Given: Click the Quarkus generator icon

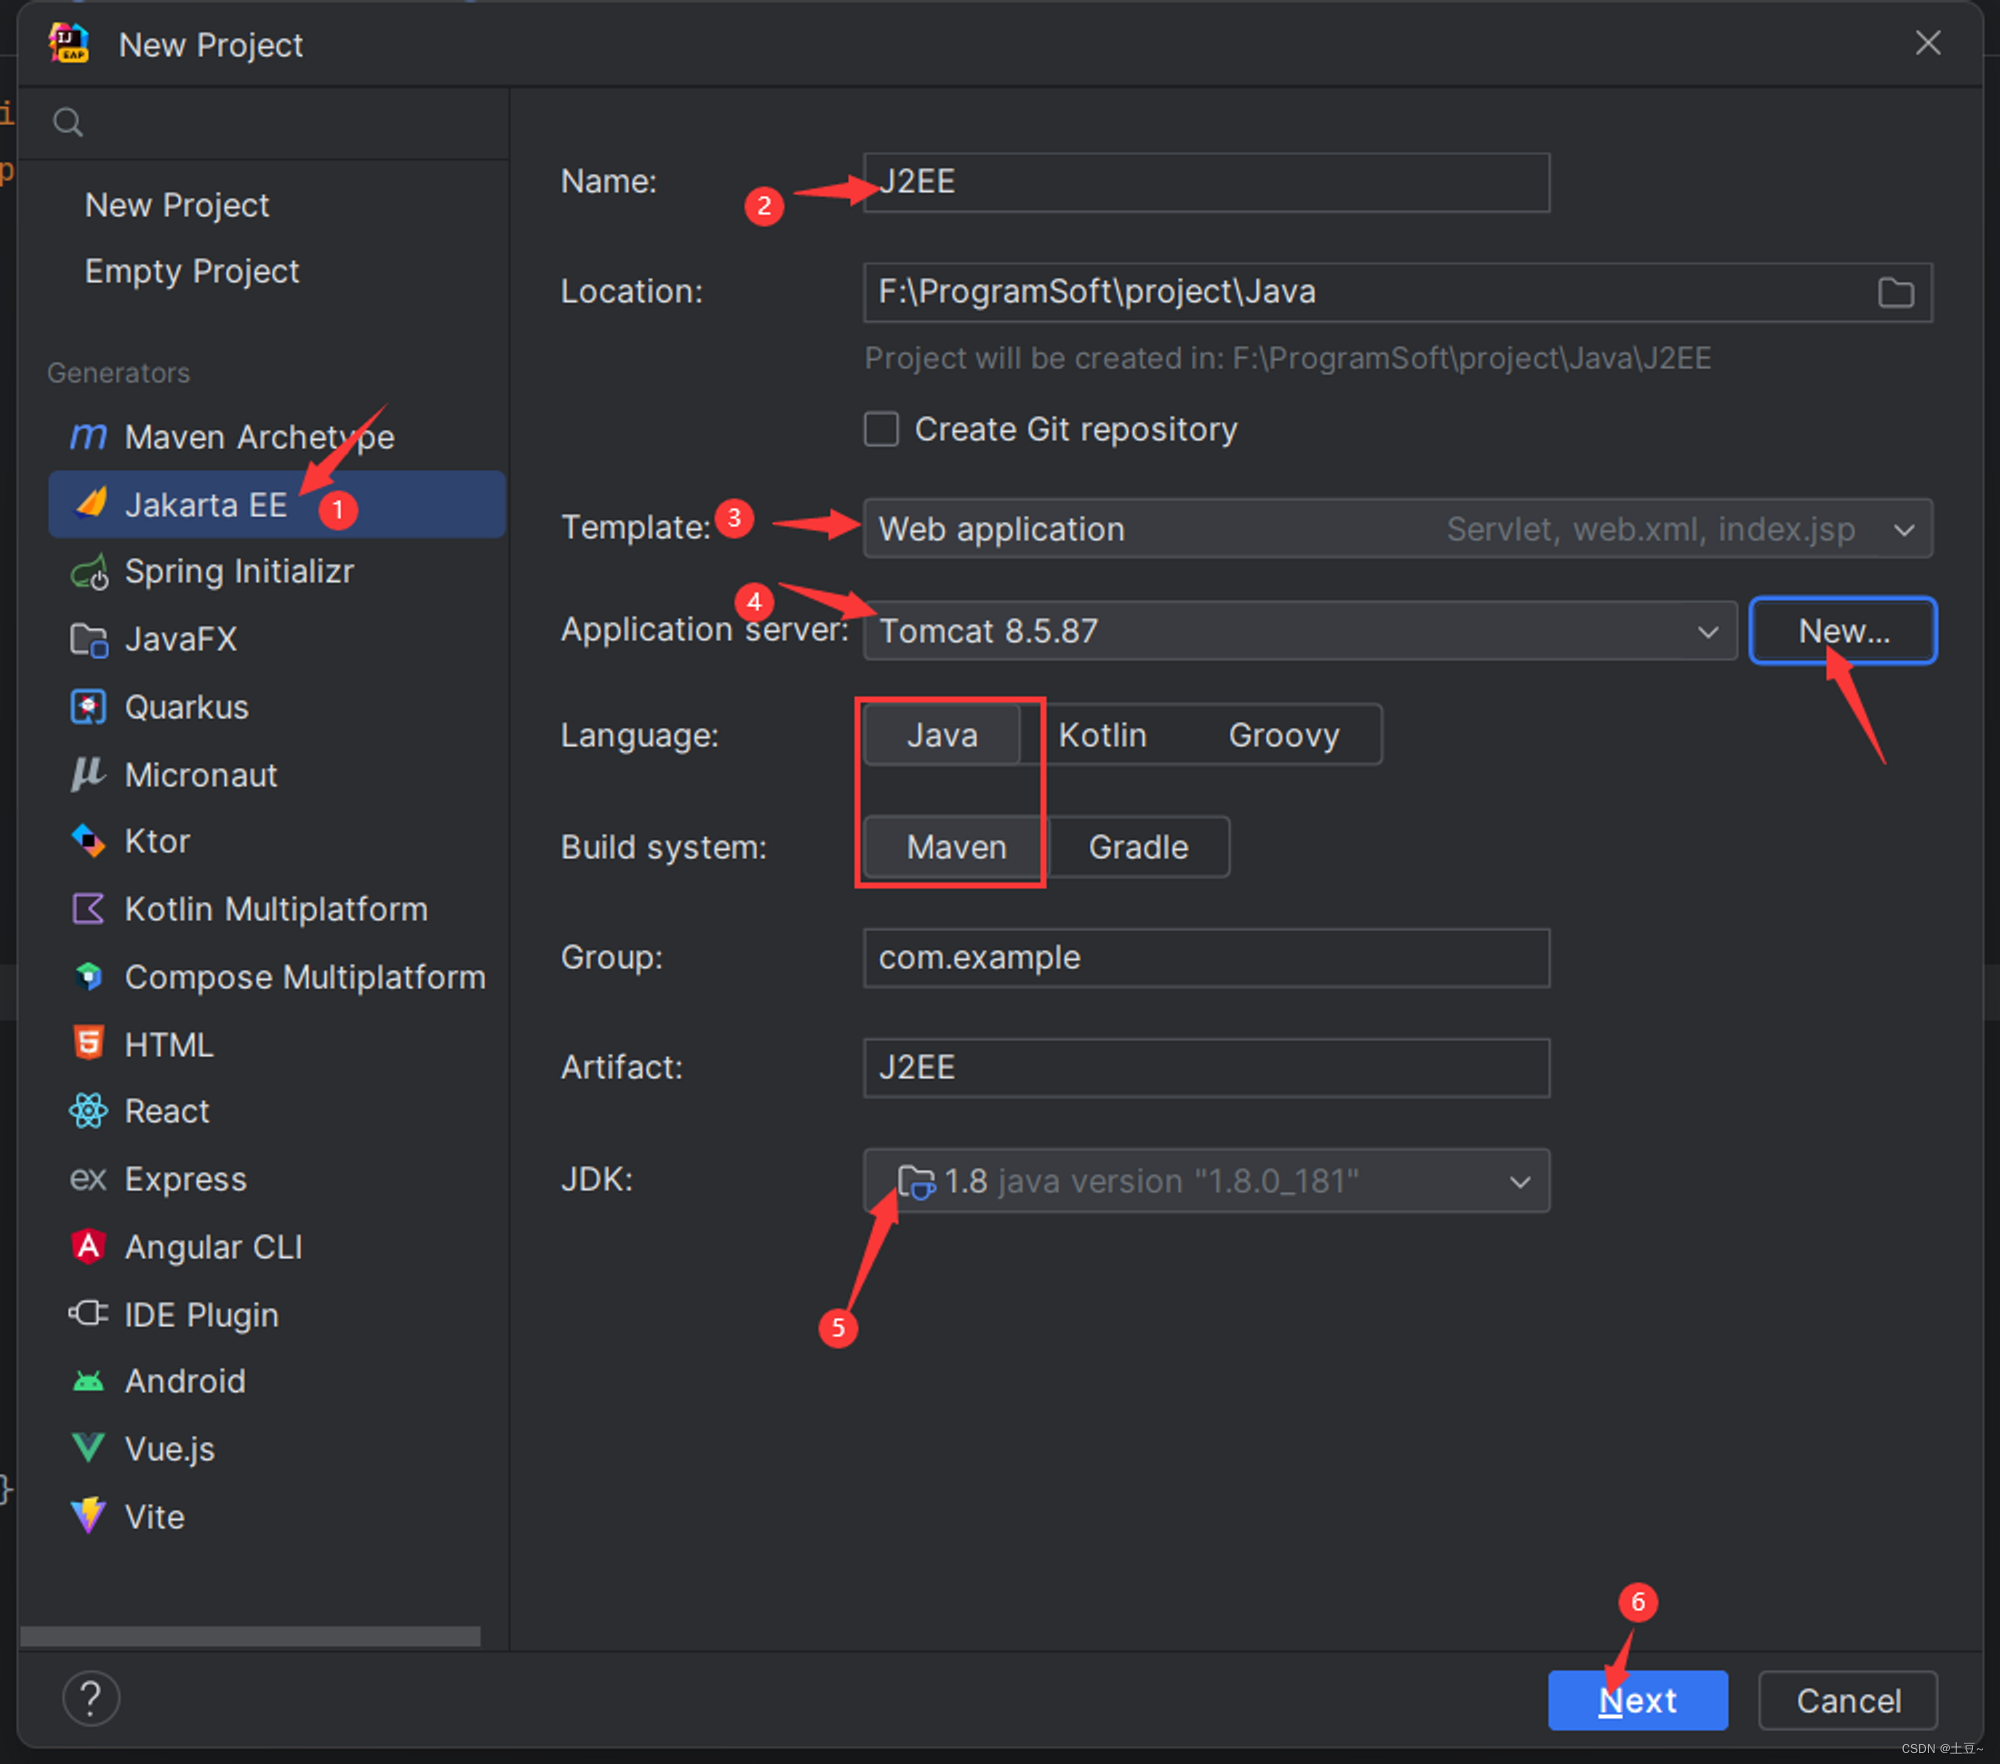Looking at the screenshot, I should click(x=89, y=707).
